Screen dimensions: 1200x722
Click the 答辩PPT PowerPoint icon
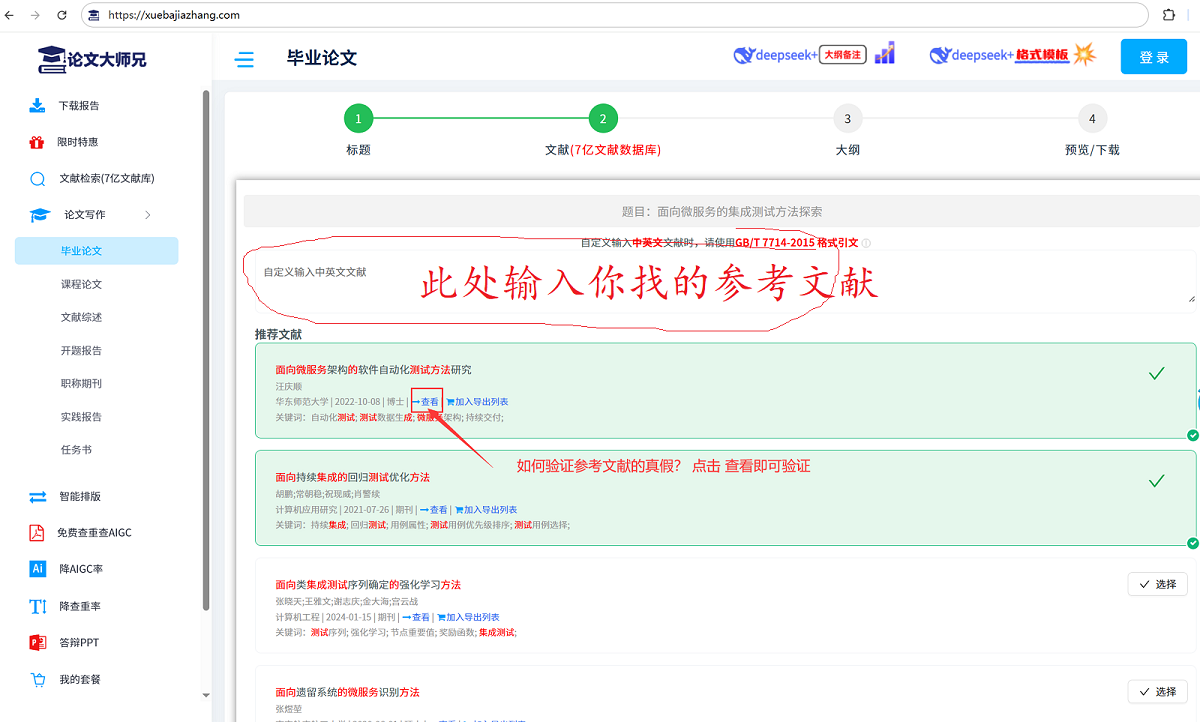[x=37, y=643]
